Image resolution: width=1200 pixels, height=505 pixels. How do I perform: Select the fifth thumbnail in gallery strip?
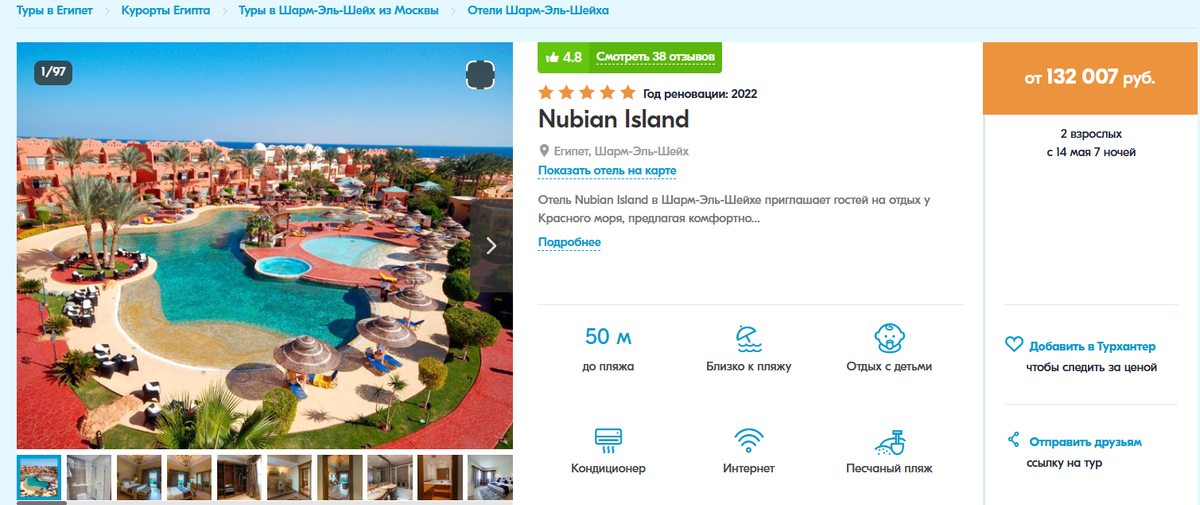pos(239,478)
